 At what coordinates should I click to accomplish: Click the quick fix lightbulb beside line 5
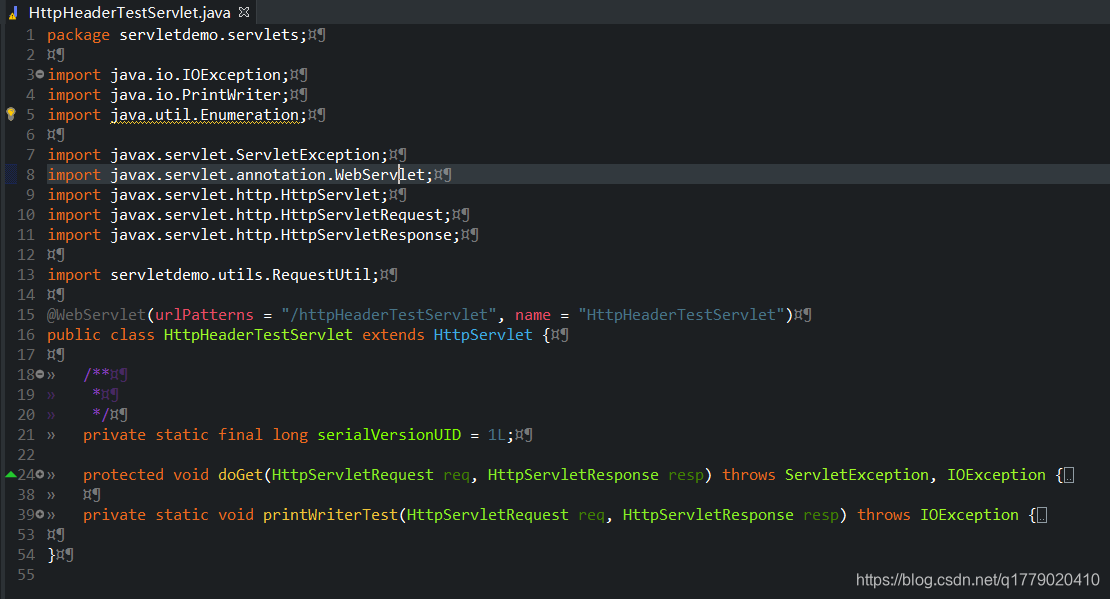pyautogui.click(x=10, y=114)
